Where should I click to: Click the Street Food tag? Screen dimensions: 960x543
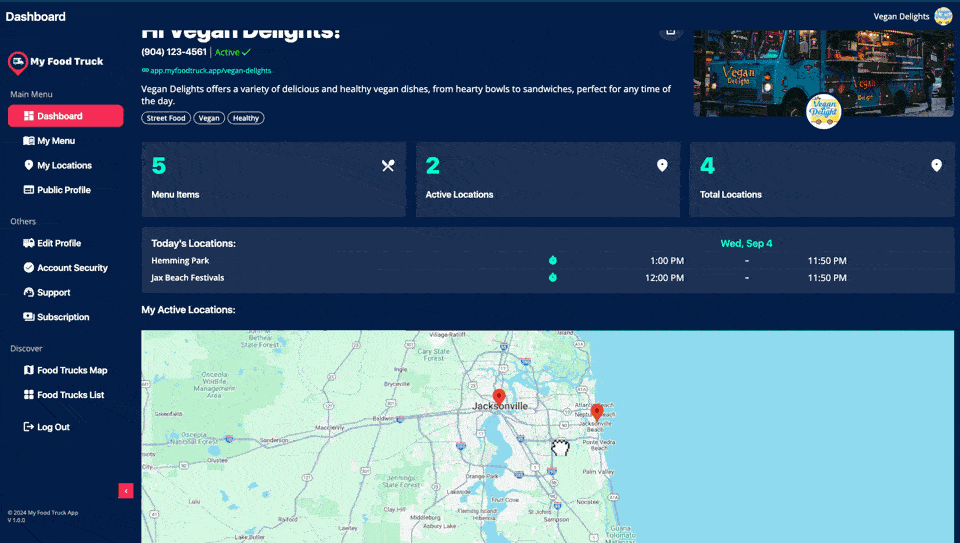(x=166, y=118)
